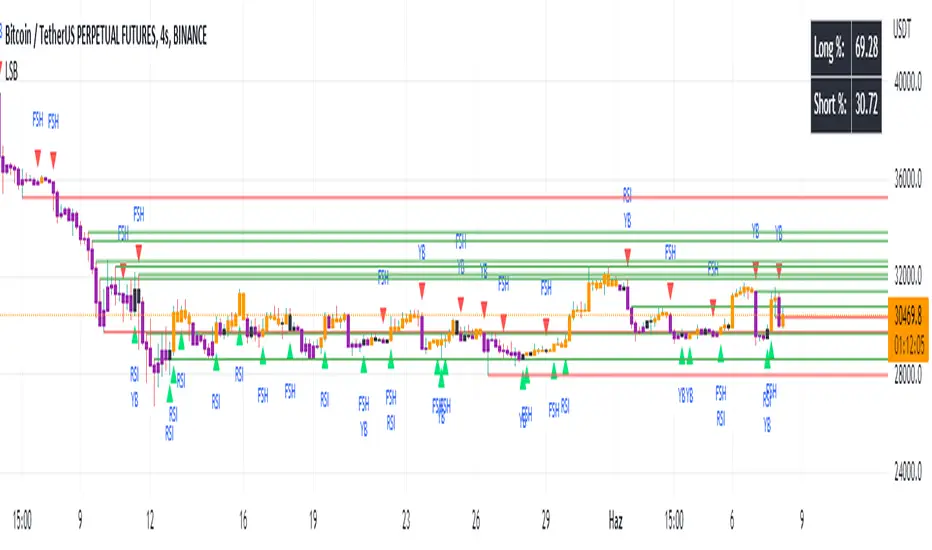The height and width of the screenshot is (550, 932).
Task: Click the Bitcoin / TetherUS PERPETUAL FUTURES title
Action: pyautogui.click(x=106, y=36)
